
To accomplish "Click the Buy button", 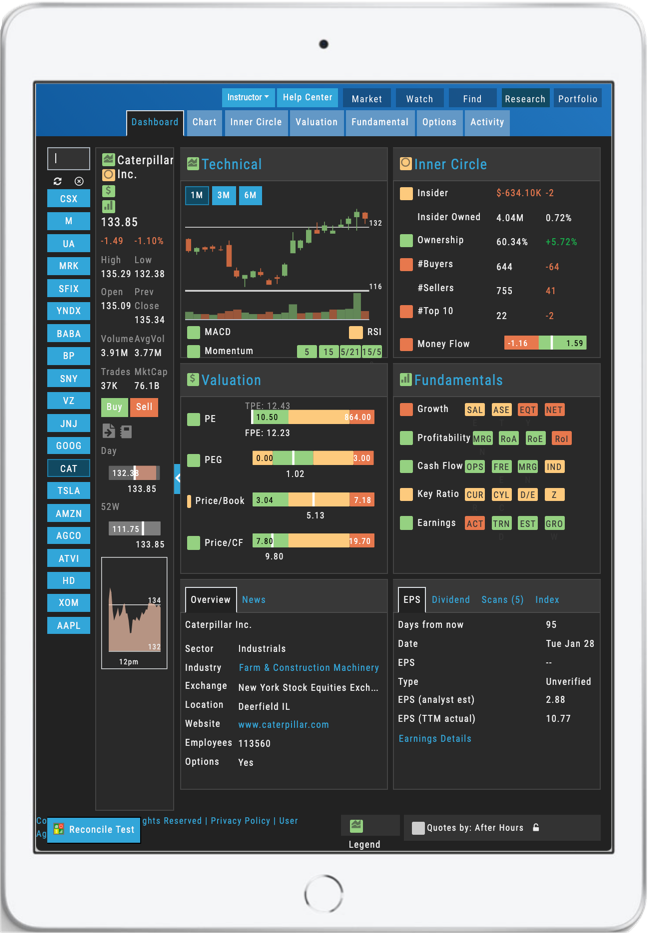I will (114, 407).
